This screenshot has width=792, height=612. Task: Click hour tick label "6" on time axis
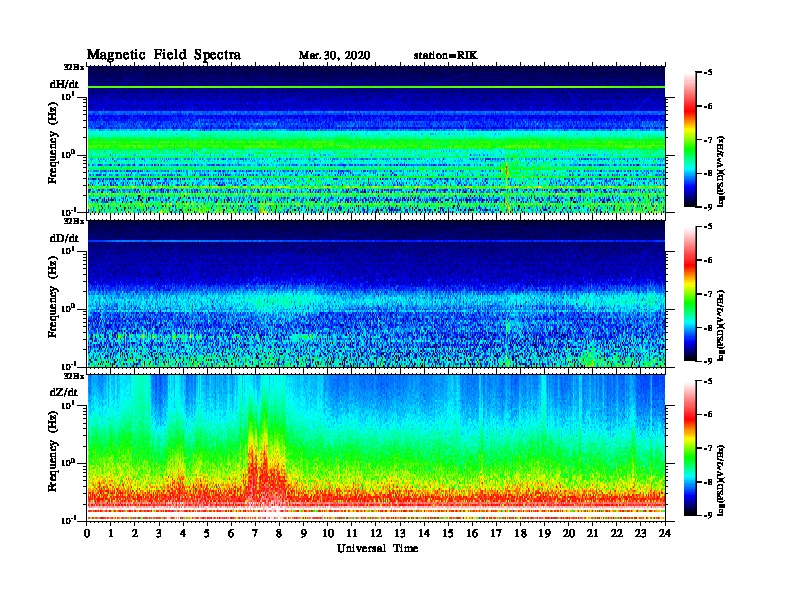click(231, 534)
